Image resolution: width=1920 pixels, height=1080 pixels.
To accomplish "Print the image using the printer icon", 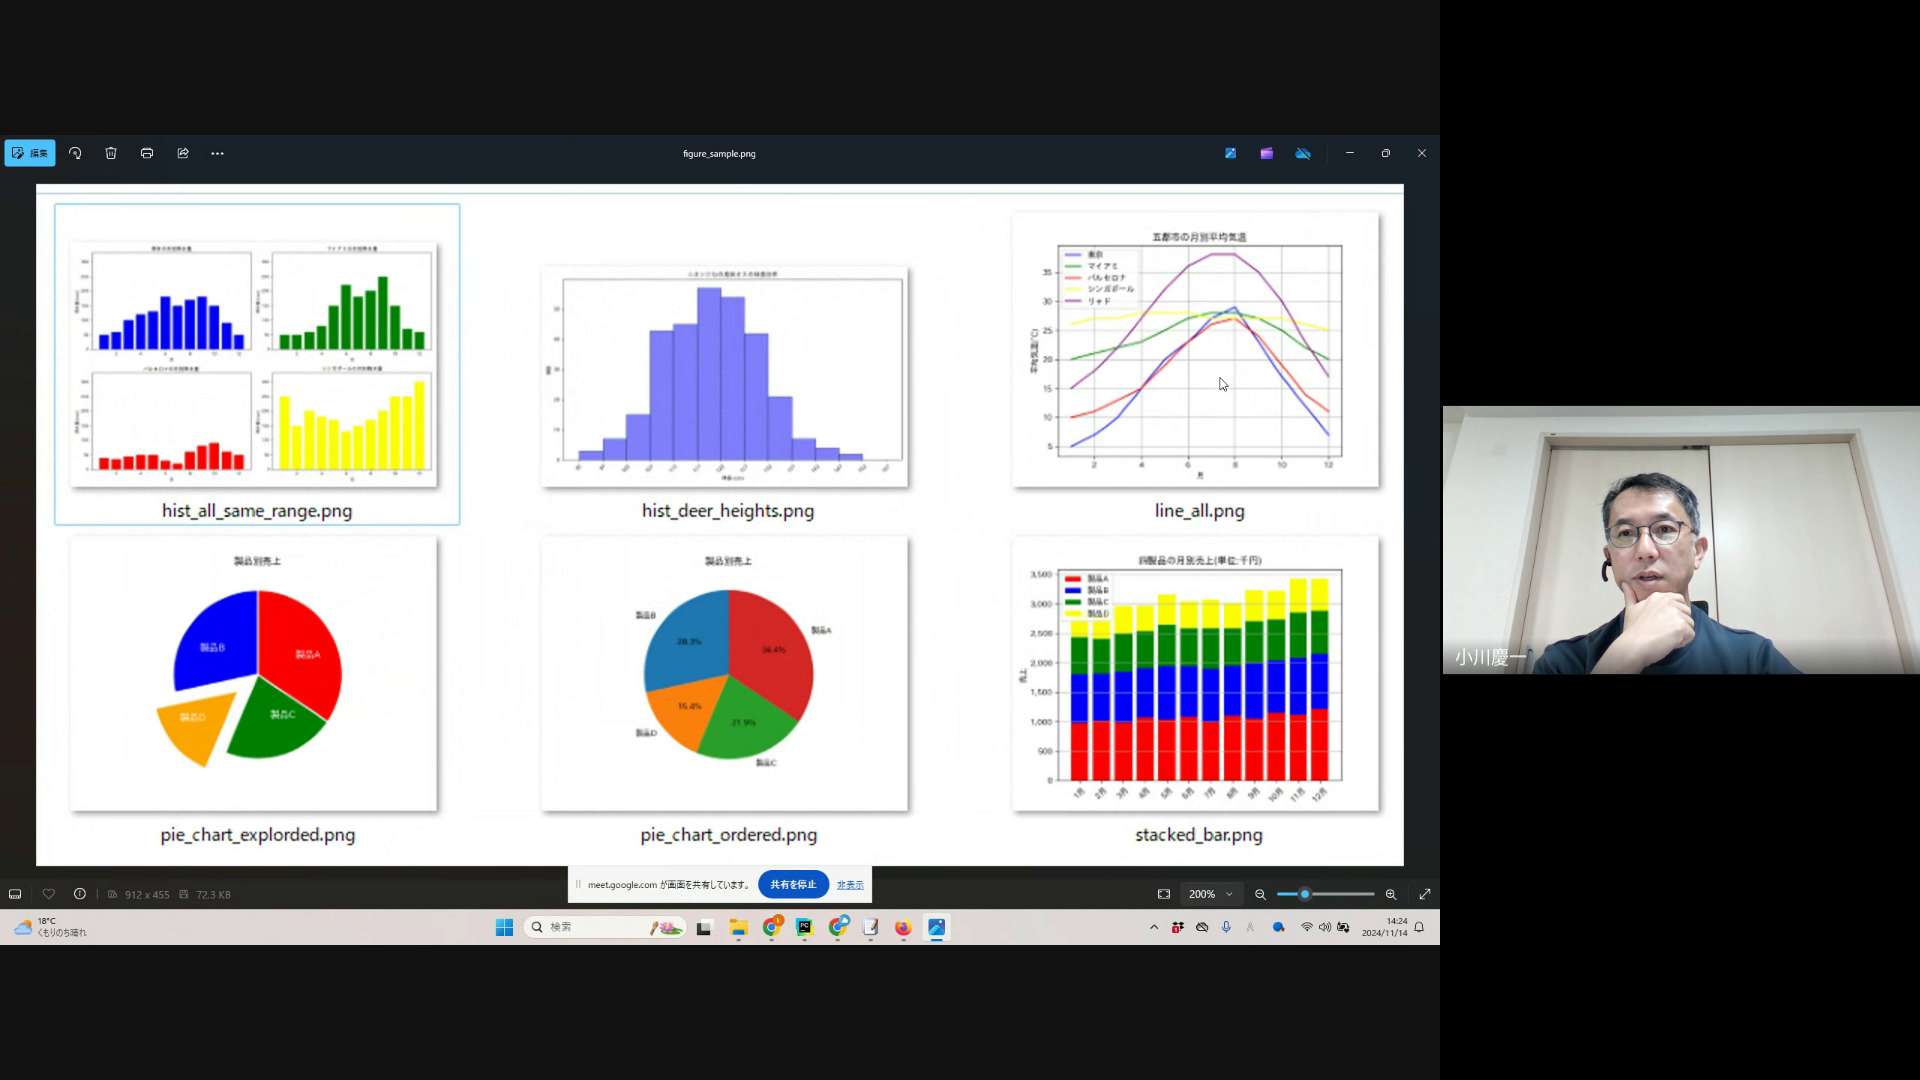I will [147, 153].
